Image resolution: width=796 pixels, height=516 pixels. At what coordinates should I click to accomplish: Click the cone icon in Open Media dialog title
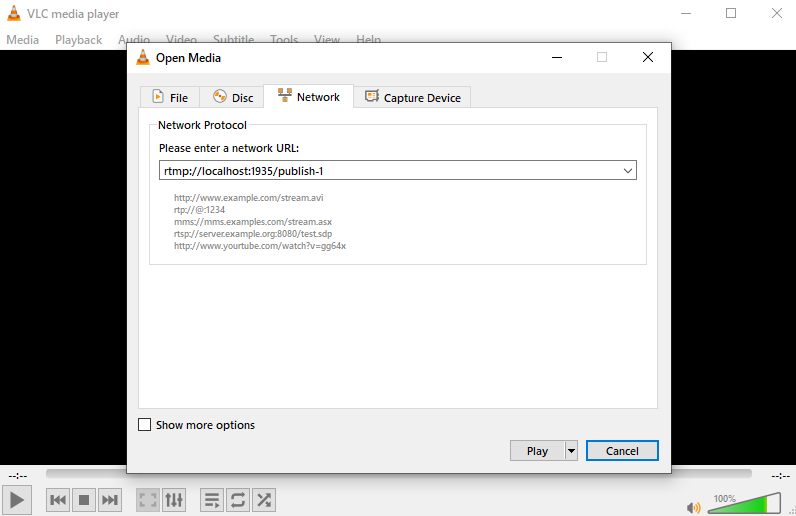click(x=143, y=57)
